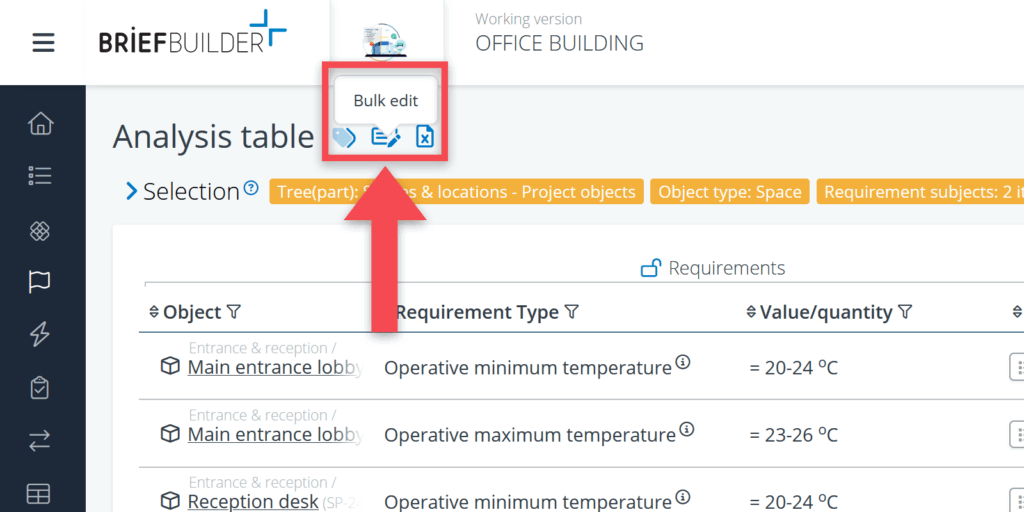
Task: Open the transfer arrows sidebar icon
Action: click(x=40, y=441)
